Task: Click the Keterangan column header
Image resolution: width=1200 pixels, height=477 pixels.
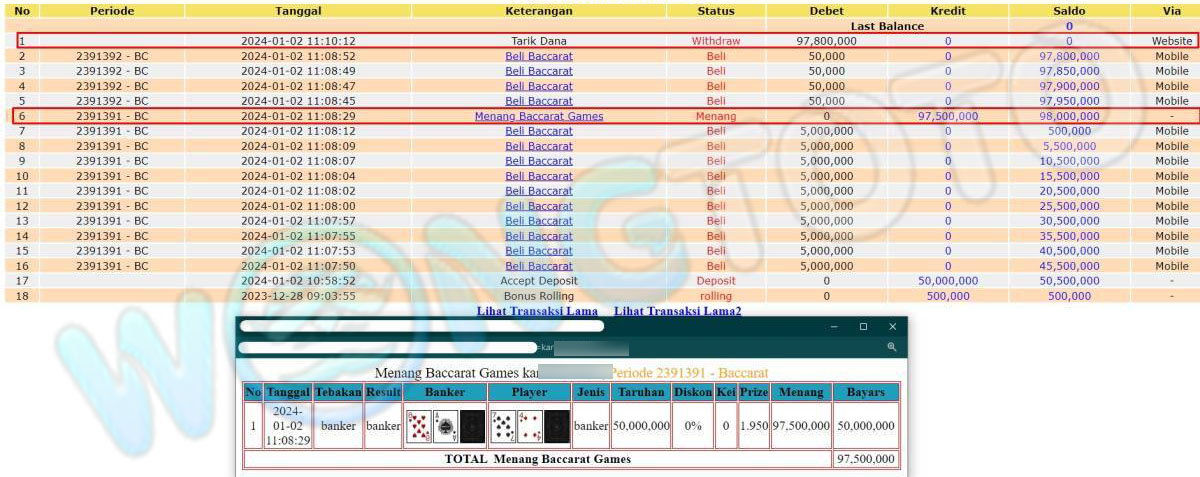Action: (x=539, y=11)
